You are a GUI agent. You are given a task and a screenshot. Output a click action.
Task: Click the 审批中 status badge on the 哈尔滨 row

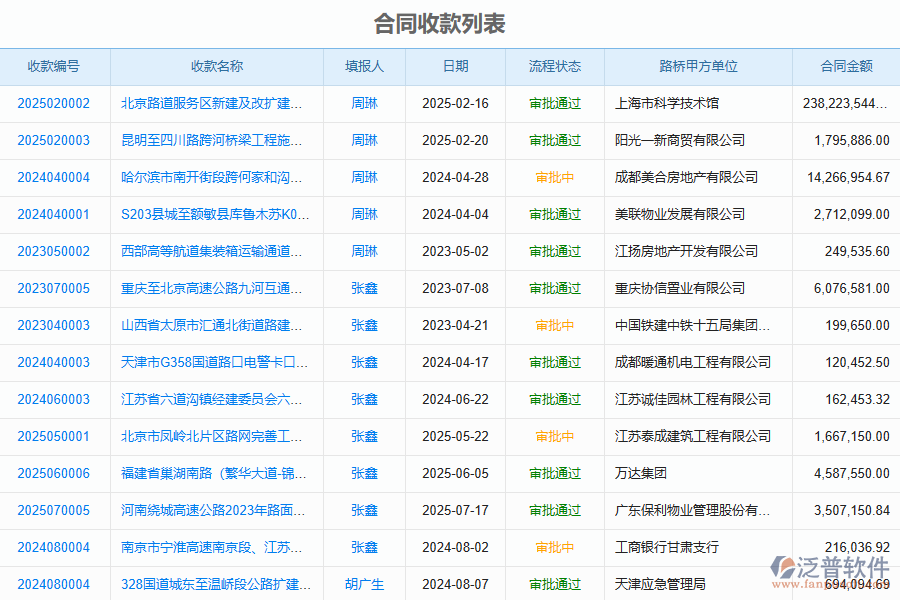coord(555,177)
